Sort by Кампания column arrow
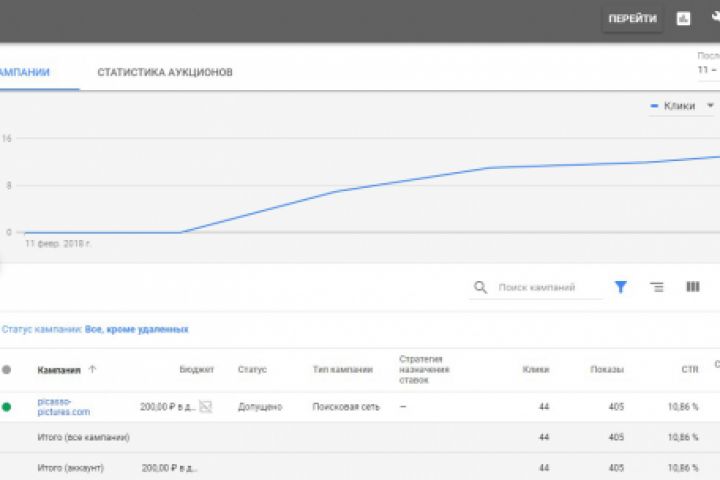Image resolution: width=720 pixels, height=480 pixels. click(x=93, y=369)
